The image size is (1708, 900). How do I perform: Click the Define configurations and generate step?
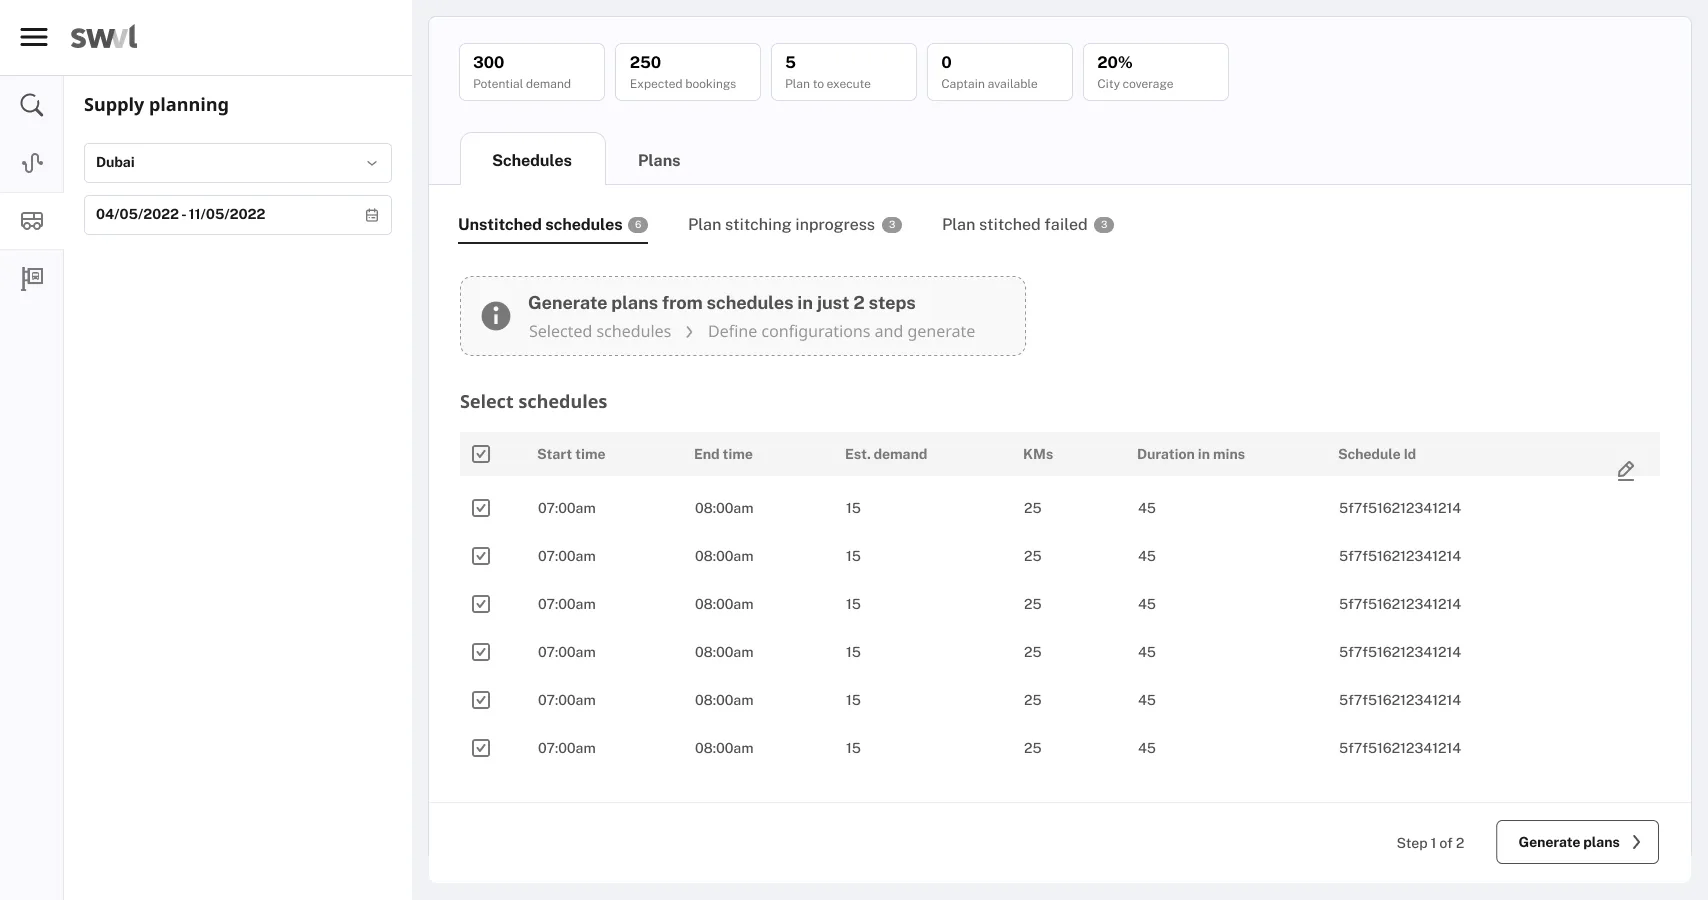pyautogui.click(x=841, y=332)
